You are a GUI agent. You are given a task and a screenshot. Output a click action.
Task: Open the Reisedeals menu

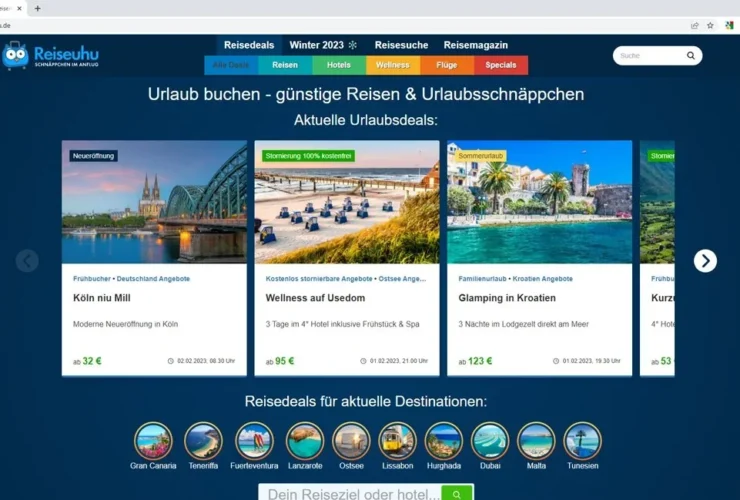[249, 45]
